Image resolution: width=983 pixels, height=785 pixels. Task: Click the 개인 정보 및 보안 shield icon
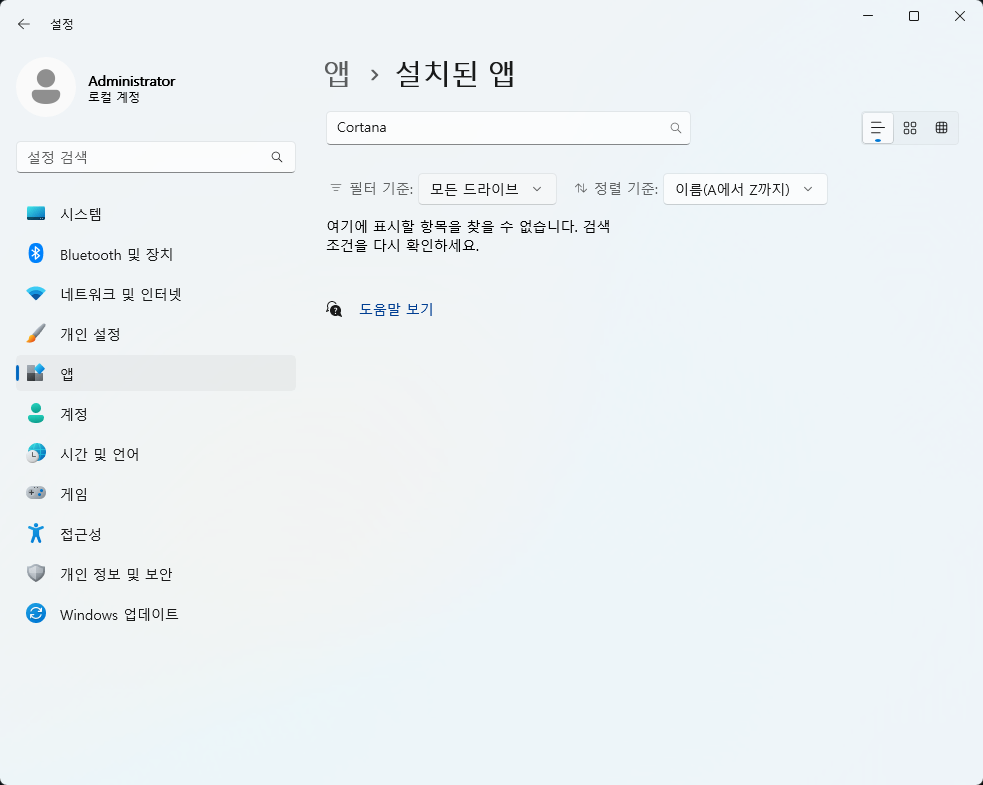(36, 573)
